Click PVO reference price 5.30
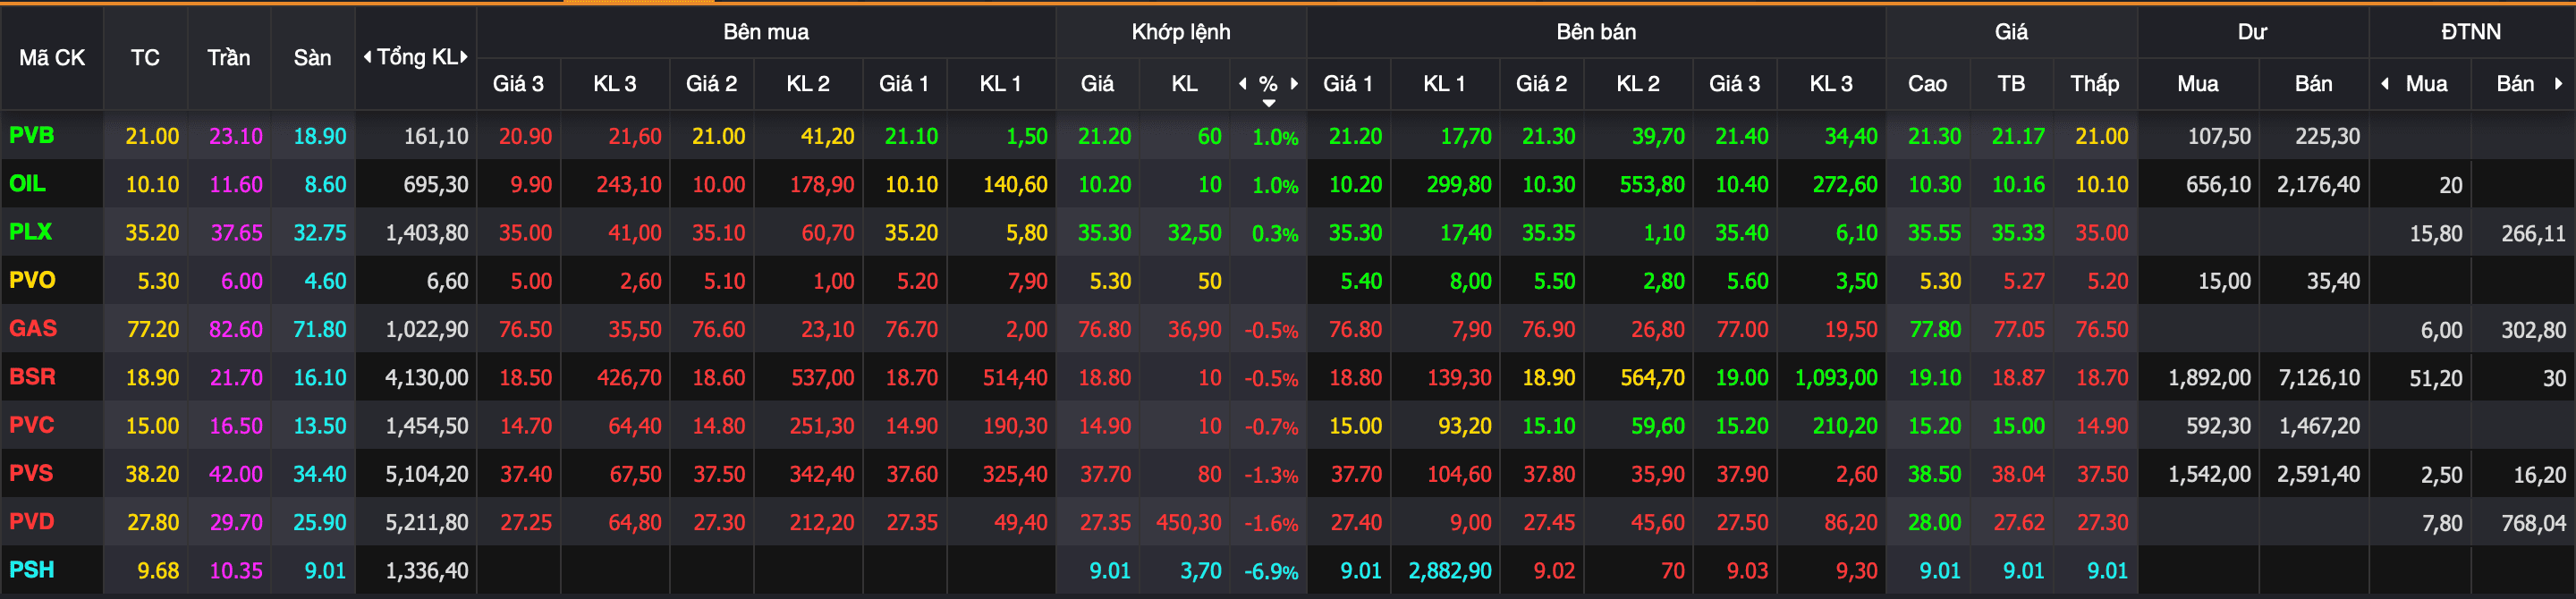This screenshot has width=2576, height=599. coord(158,281)
